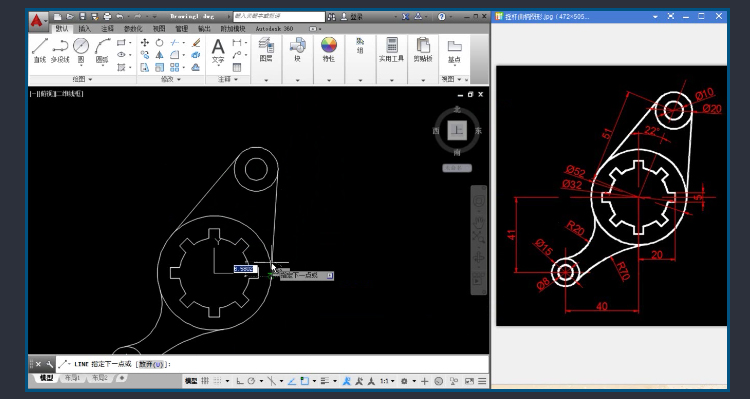
Task: Open the Layers (图层) panel button
Action: (x=266, y=50)
